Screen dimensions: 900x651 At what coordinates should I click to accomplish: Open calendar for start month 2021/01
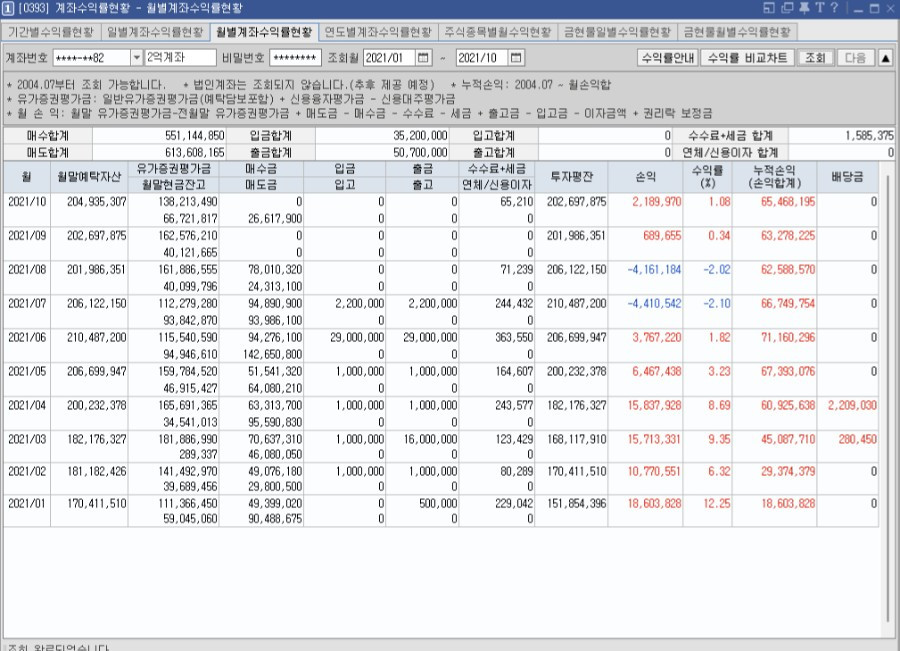(x=424, y=57)
